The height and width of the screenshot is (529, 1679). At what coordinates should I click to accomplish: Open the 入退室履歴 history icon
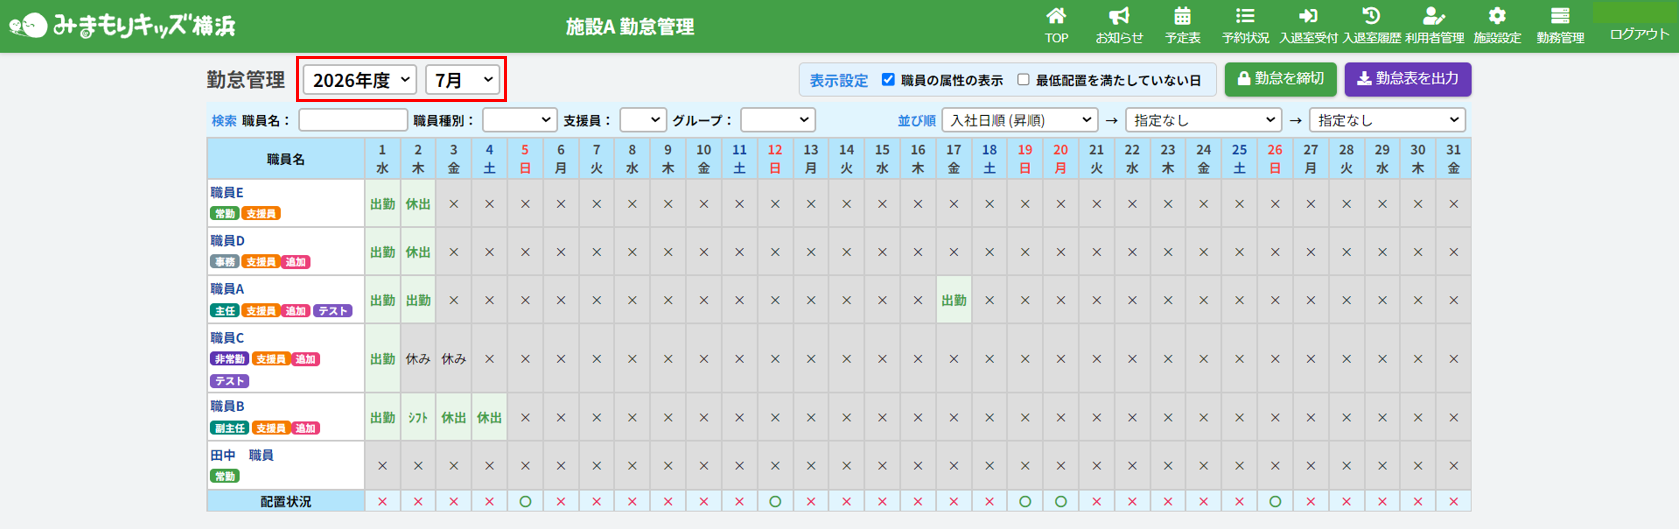(1371, 25)
